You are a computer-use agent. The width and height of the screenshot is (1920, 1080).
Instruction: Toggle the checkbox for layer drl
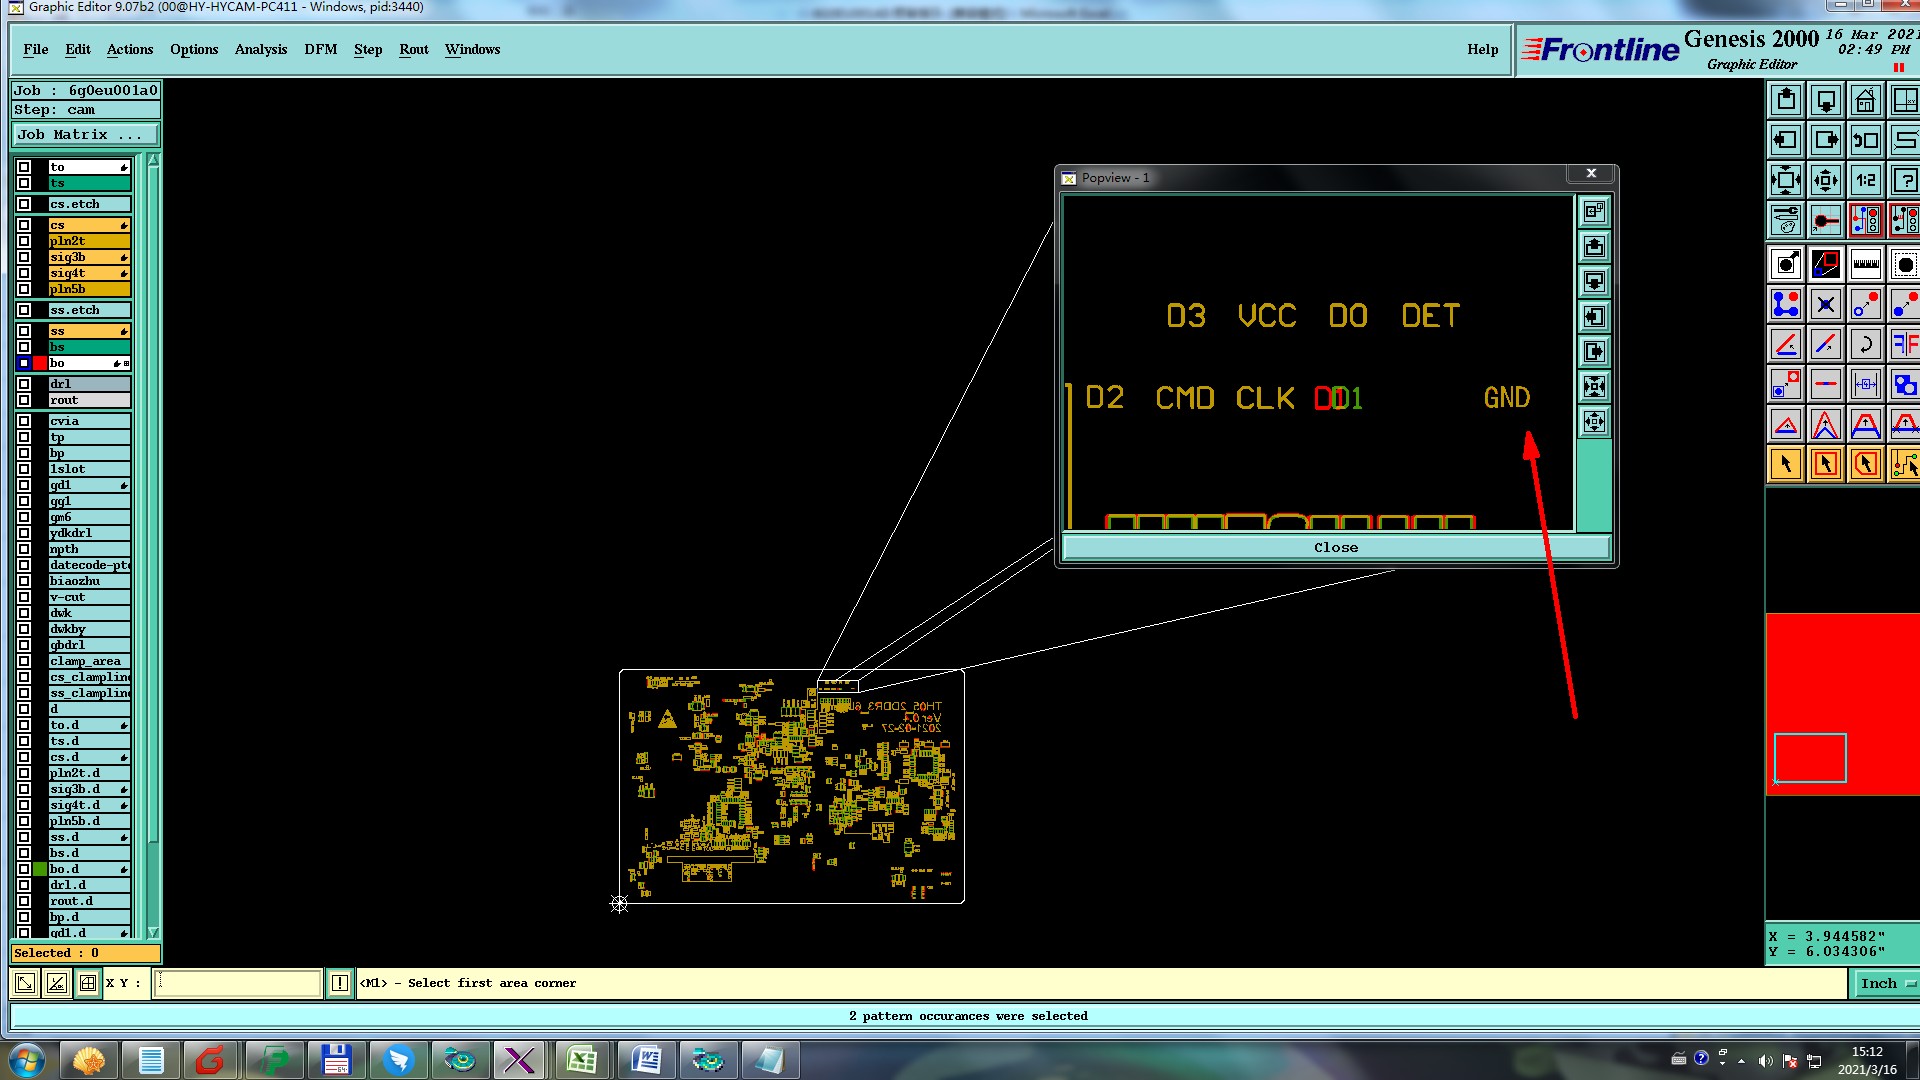(24, 384)
